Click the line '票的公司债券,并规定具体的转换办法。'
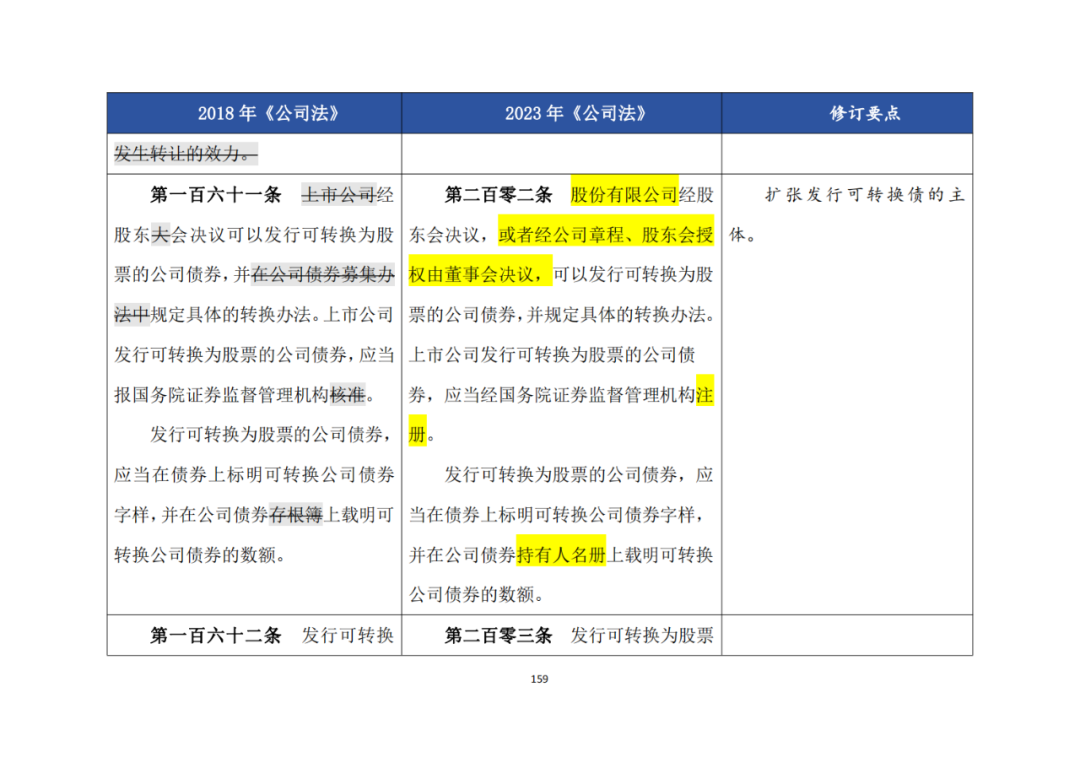The image size is (1080, 763). click(561, 315)
